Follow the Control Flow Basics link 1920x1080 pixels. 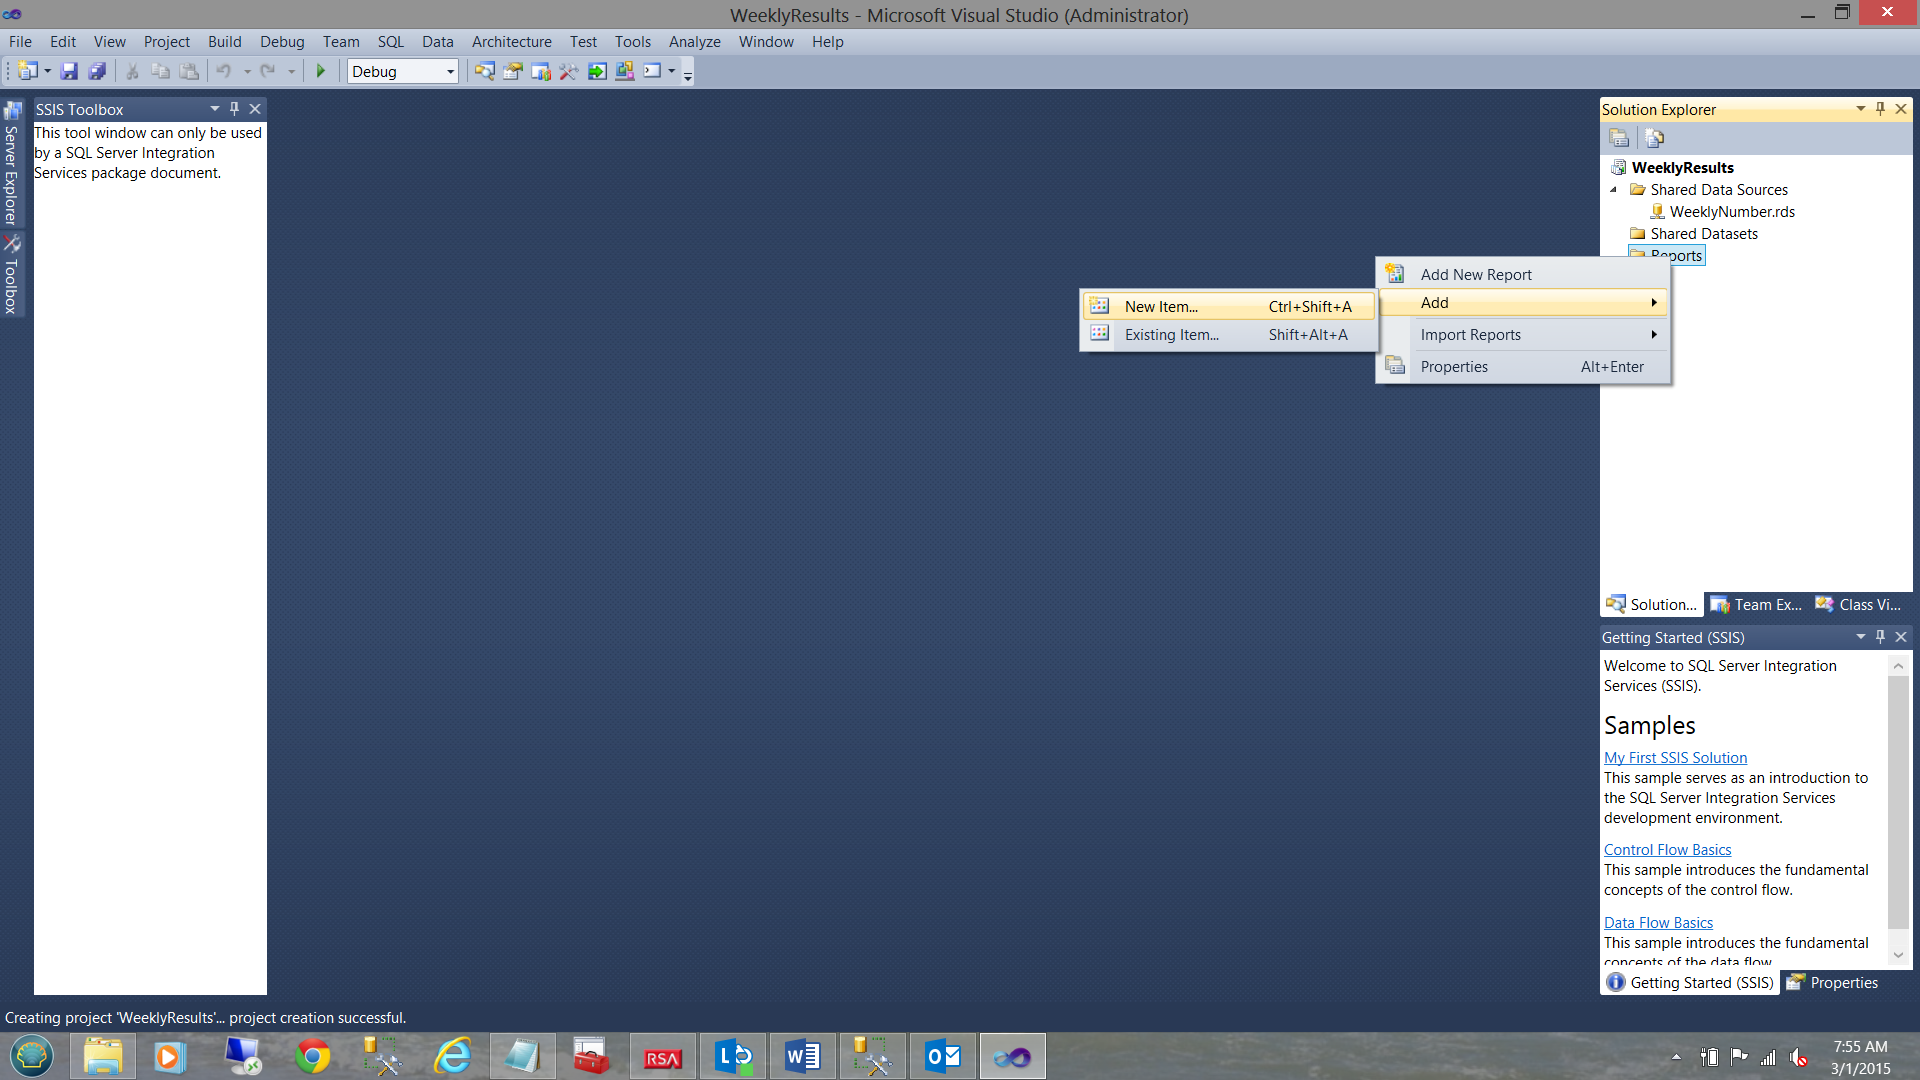[x=1667, y=850]
